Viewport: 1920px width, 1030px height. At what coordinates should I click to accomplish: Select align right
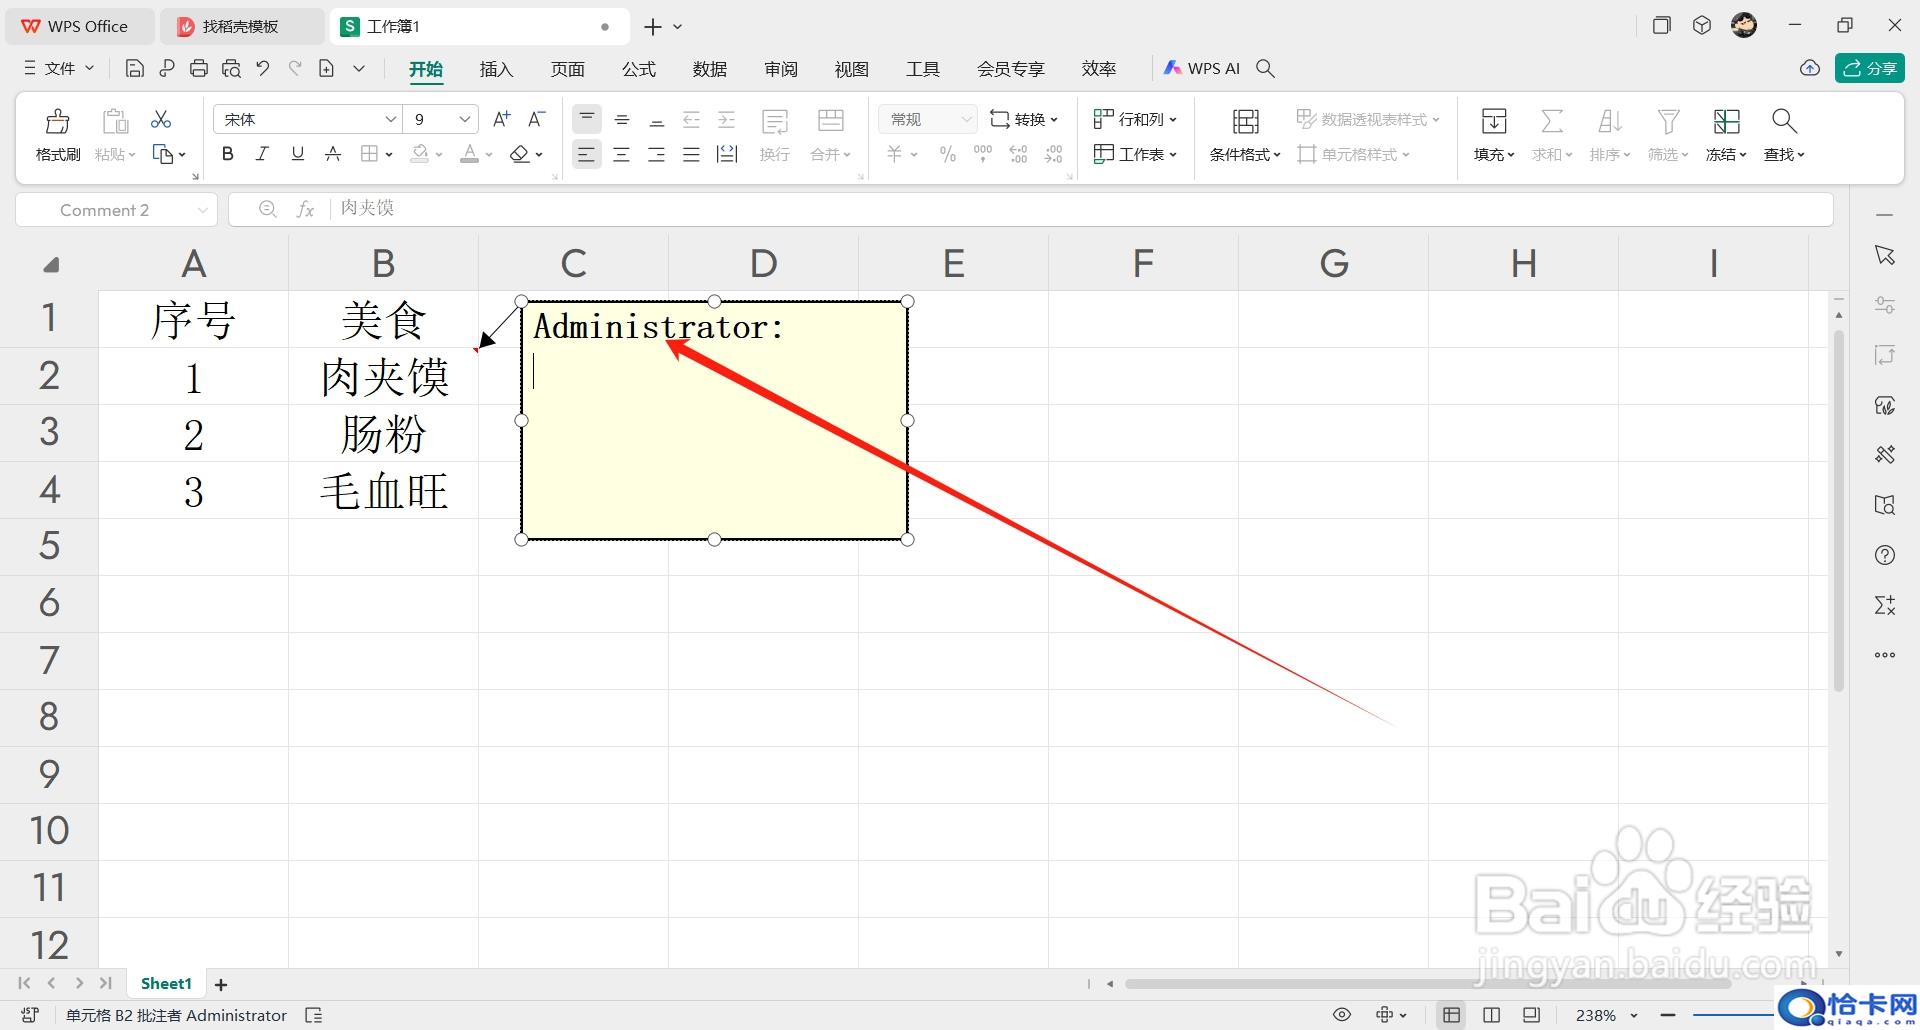pyautogui.click(x=657, y=154)
